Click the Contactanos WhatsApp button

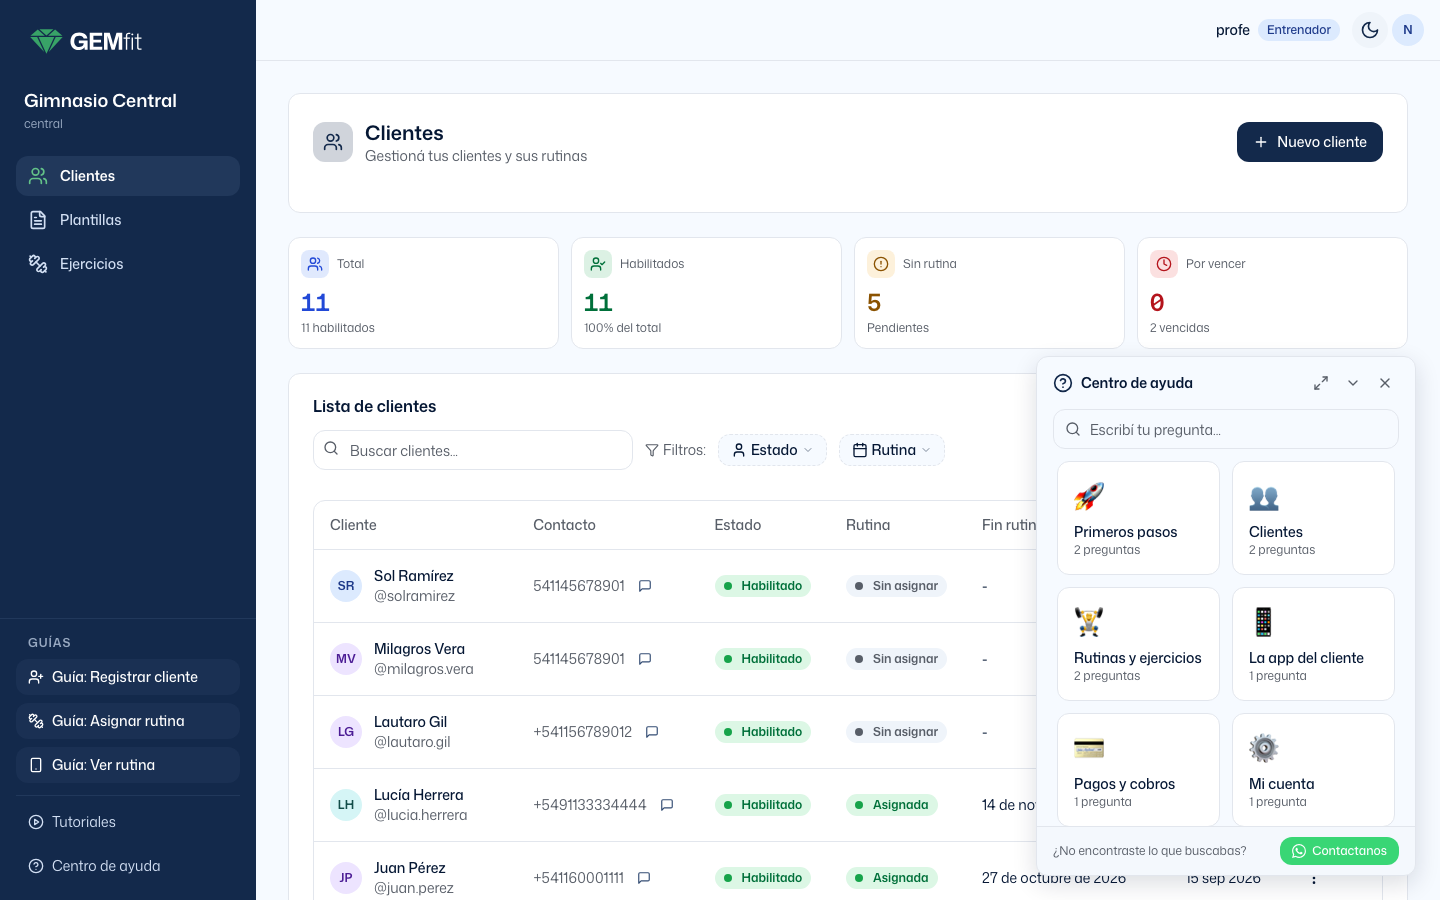click(x=1339, y=851)
